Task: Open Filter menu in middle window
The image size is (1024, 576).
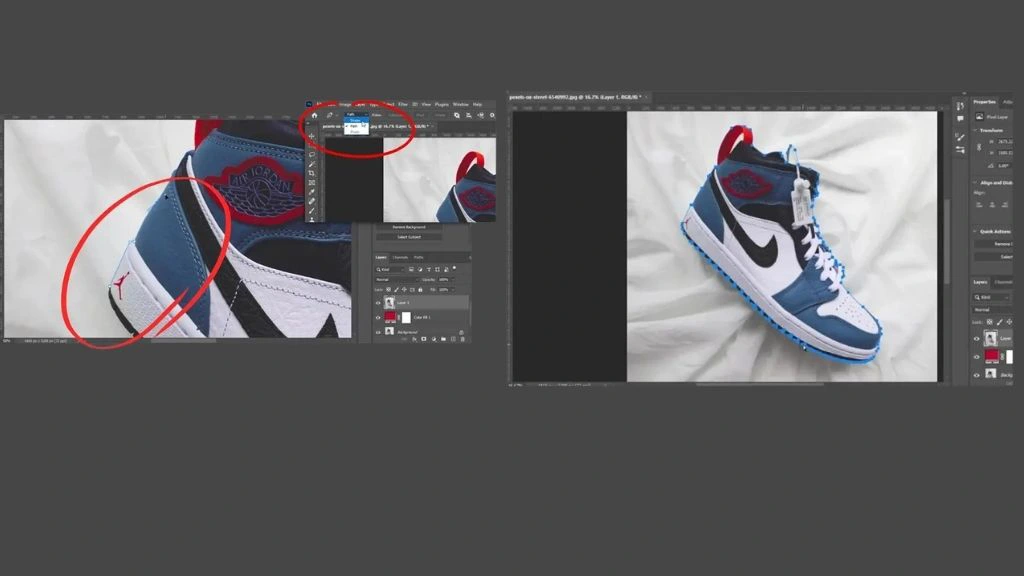Action: [403, 104]
